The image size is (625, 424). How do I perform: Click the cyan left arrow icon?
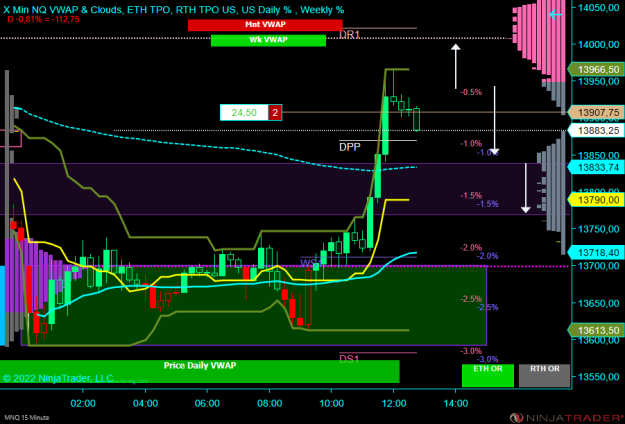coord(556,15)
